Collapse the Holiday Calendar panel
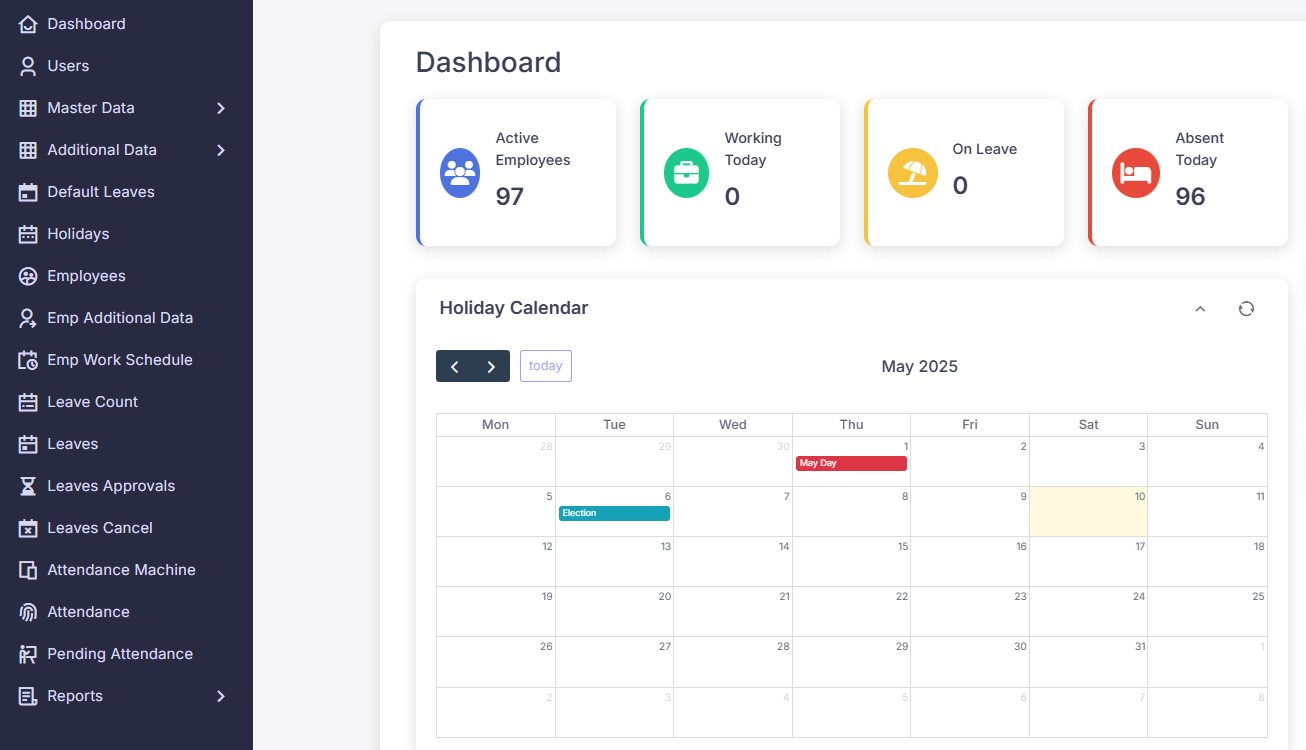Viewport: 1306px width, 750px height. coord(1200,309)
